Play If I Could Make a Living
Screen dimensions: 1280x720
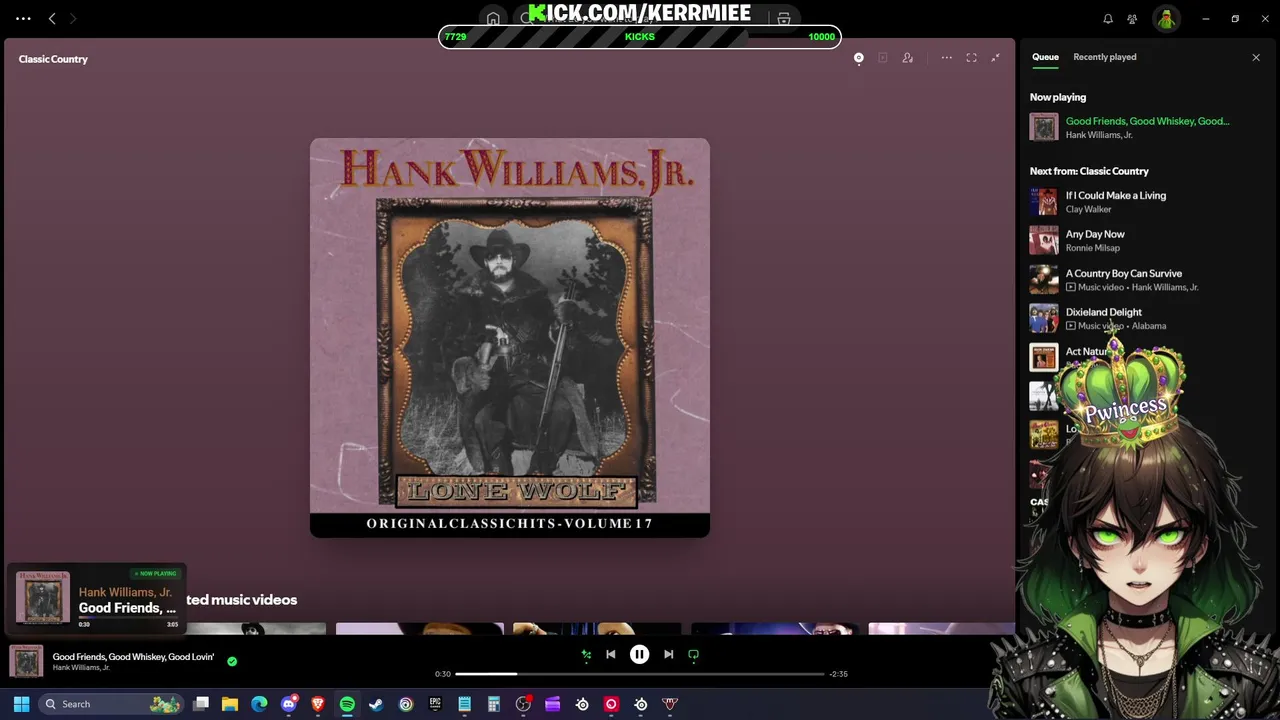pos(1116,196)
